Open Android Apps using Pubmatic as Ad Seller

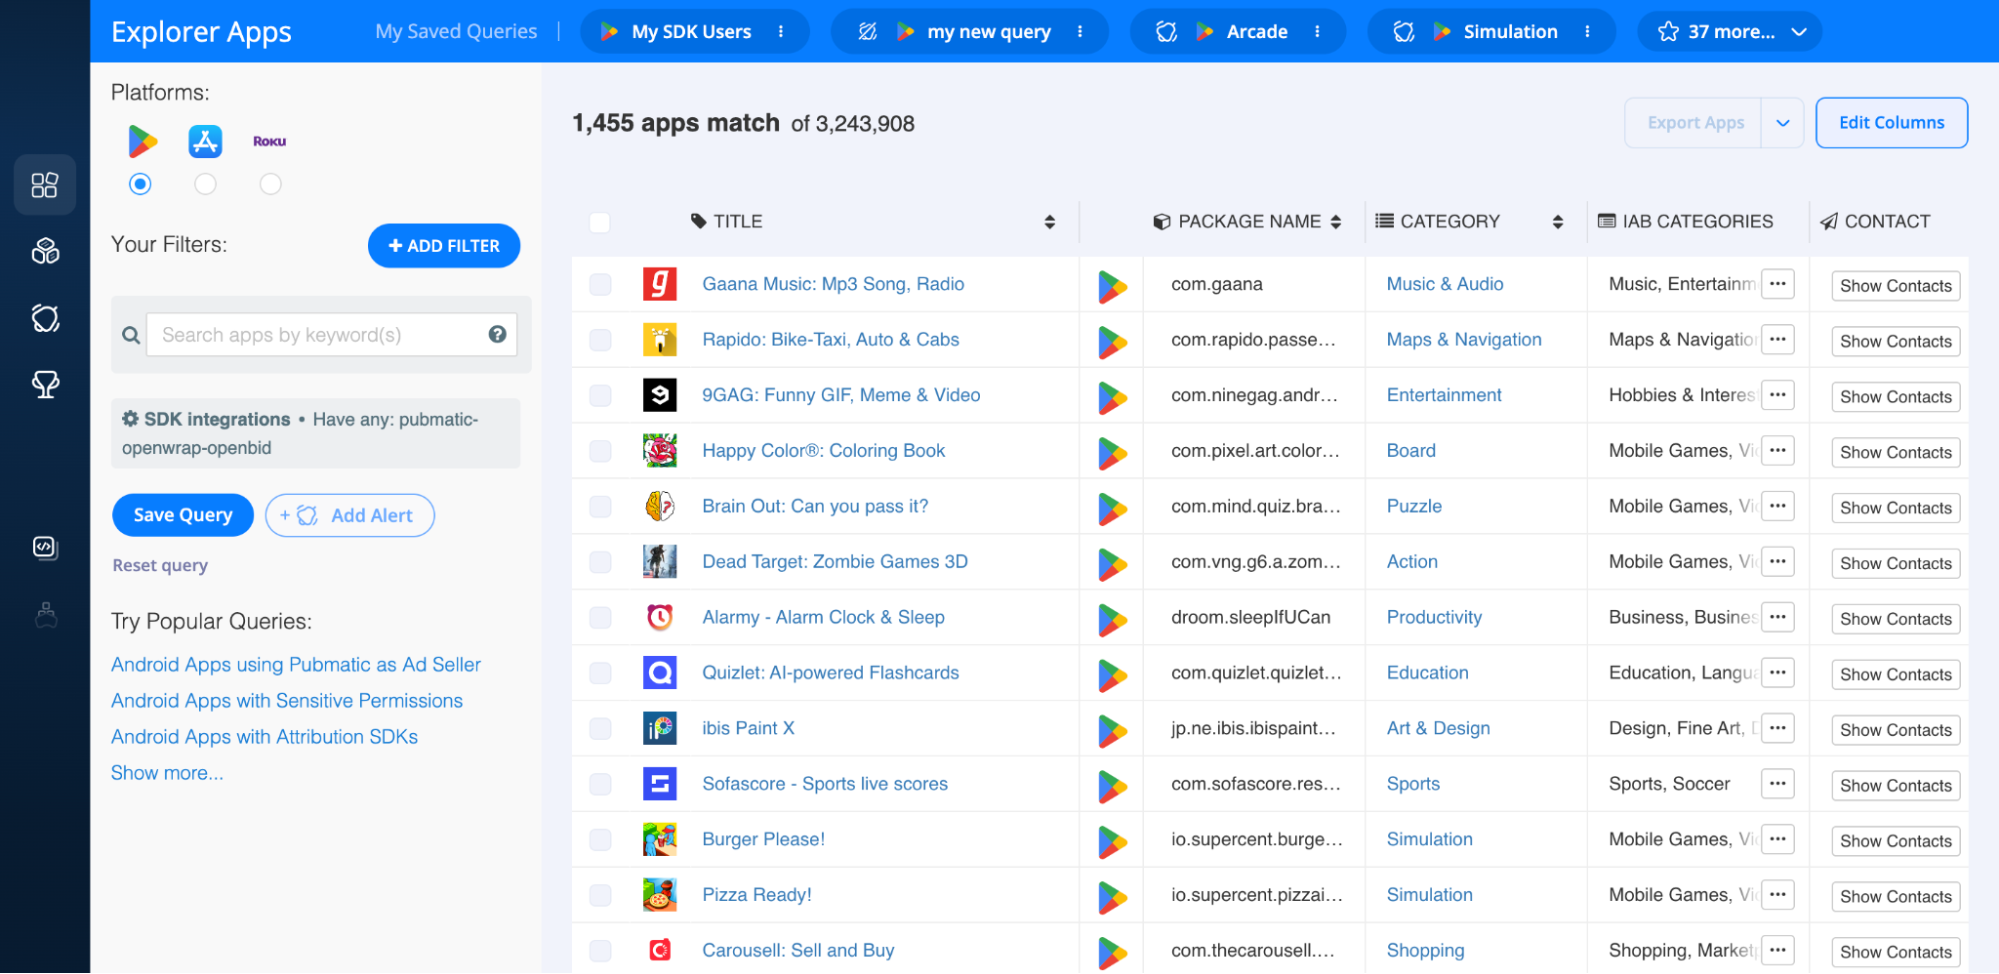click(296, 665)
